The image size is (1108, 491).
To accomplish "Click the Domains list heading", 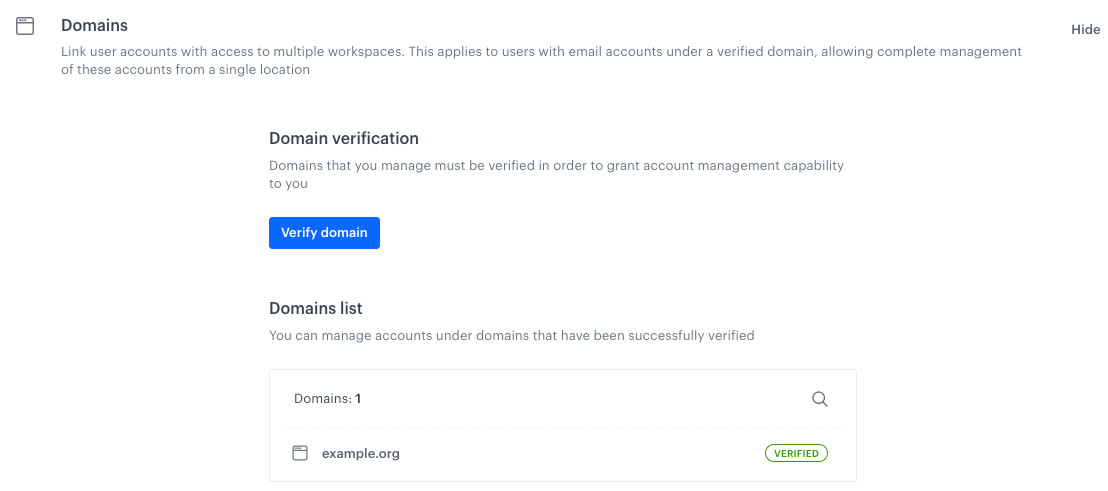I will click(x=316, y=309).
